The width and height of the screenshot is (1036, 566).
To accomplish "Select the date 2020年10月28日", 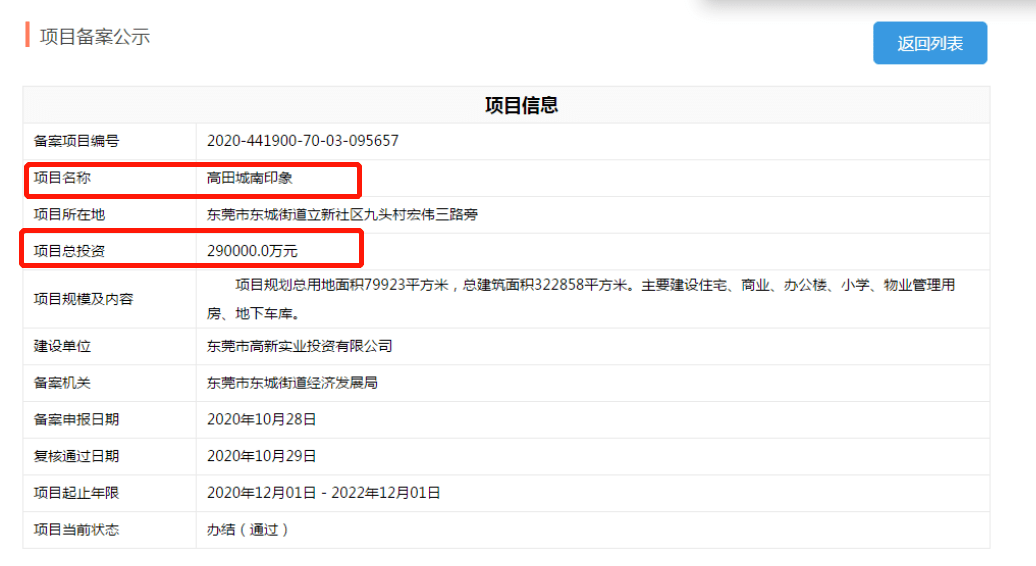I will coord(262,419).
